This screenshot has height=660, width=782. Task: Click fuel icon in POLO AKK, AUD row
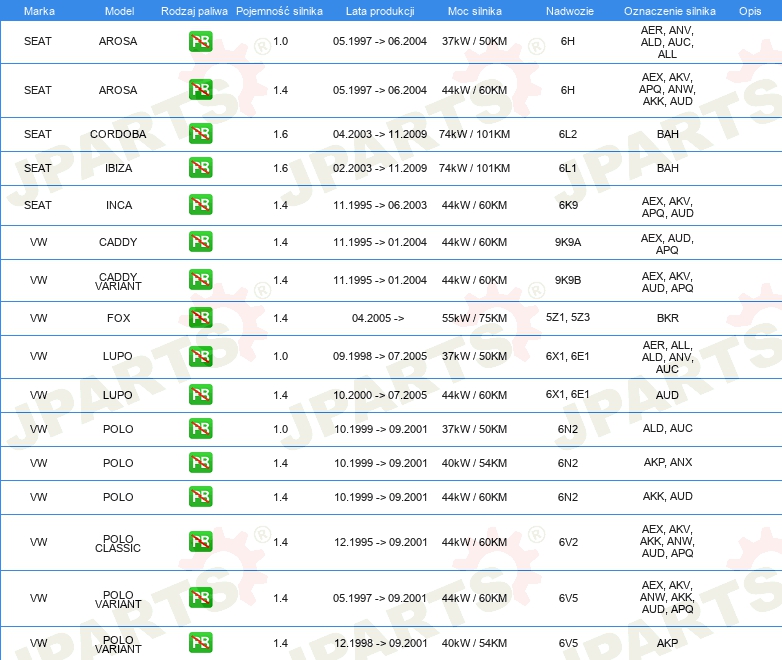click(x=200, y=496)
